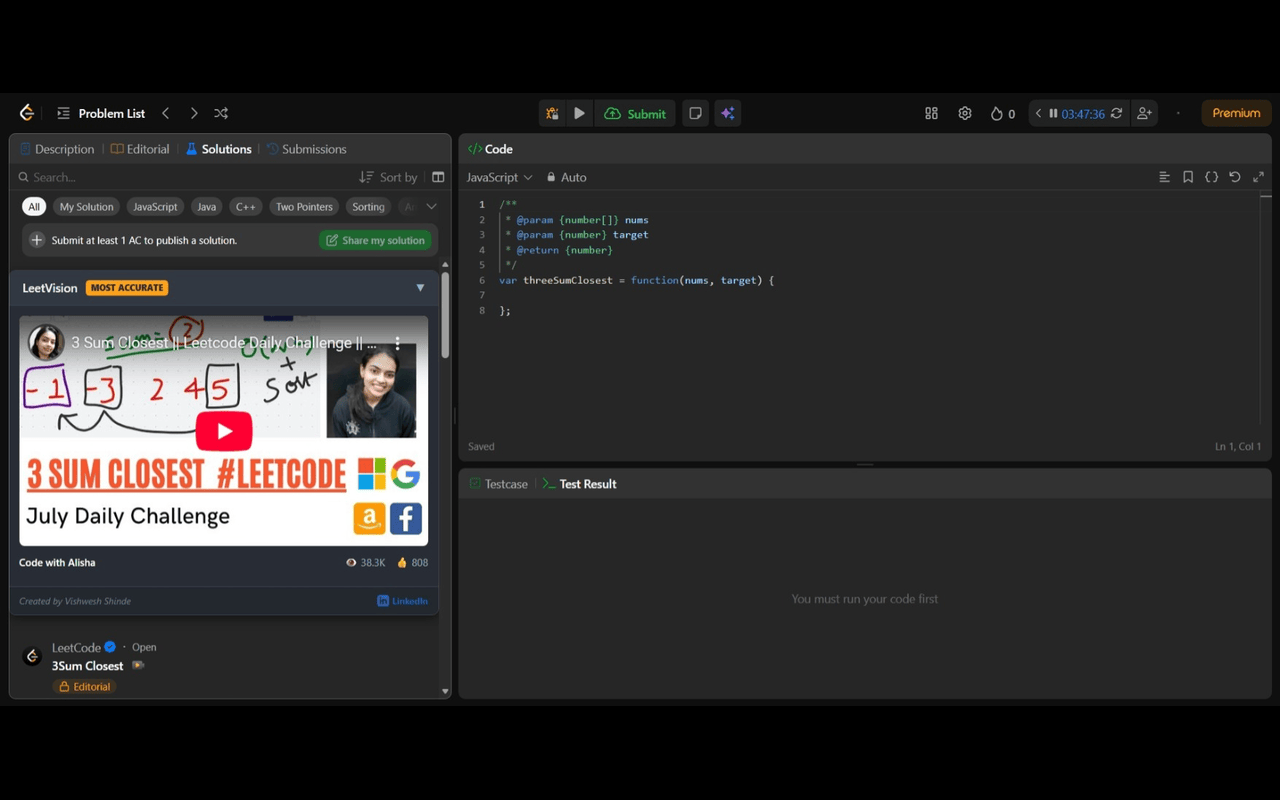Open the LeetCode 3Sum Closest solution post
1280x800 pixels.
pyautogui.click(x=88, y=666)
